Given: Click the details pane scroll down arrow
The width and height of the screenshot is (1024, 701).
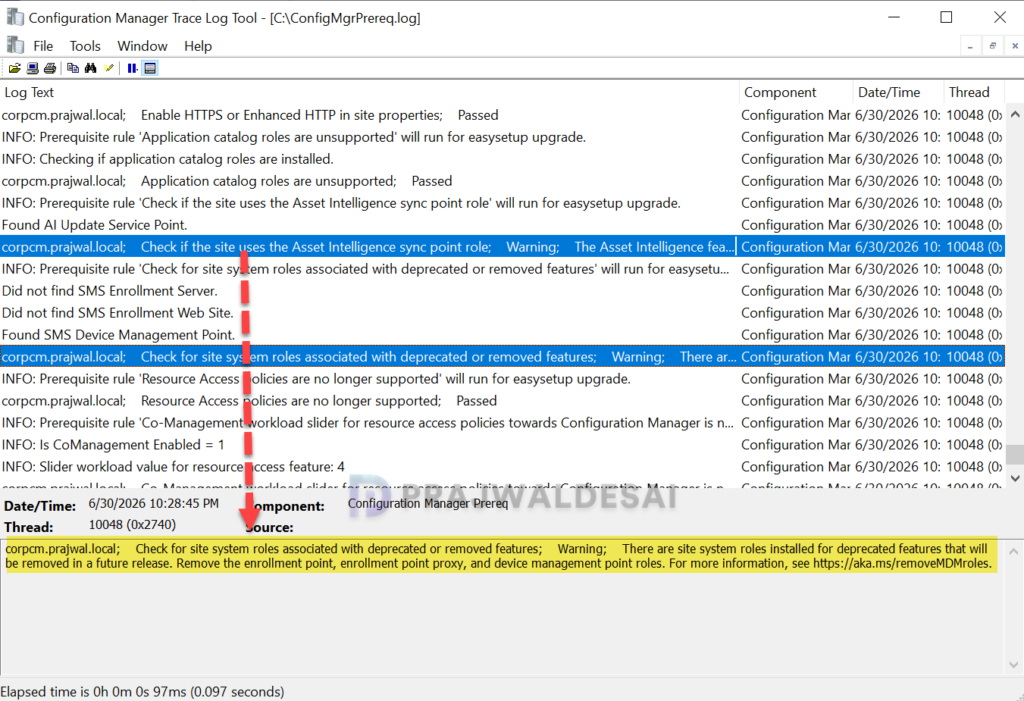Looking at the screenshot, I should point(1014,665).
